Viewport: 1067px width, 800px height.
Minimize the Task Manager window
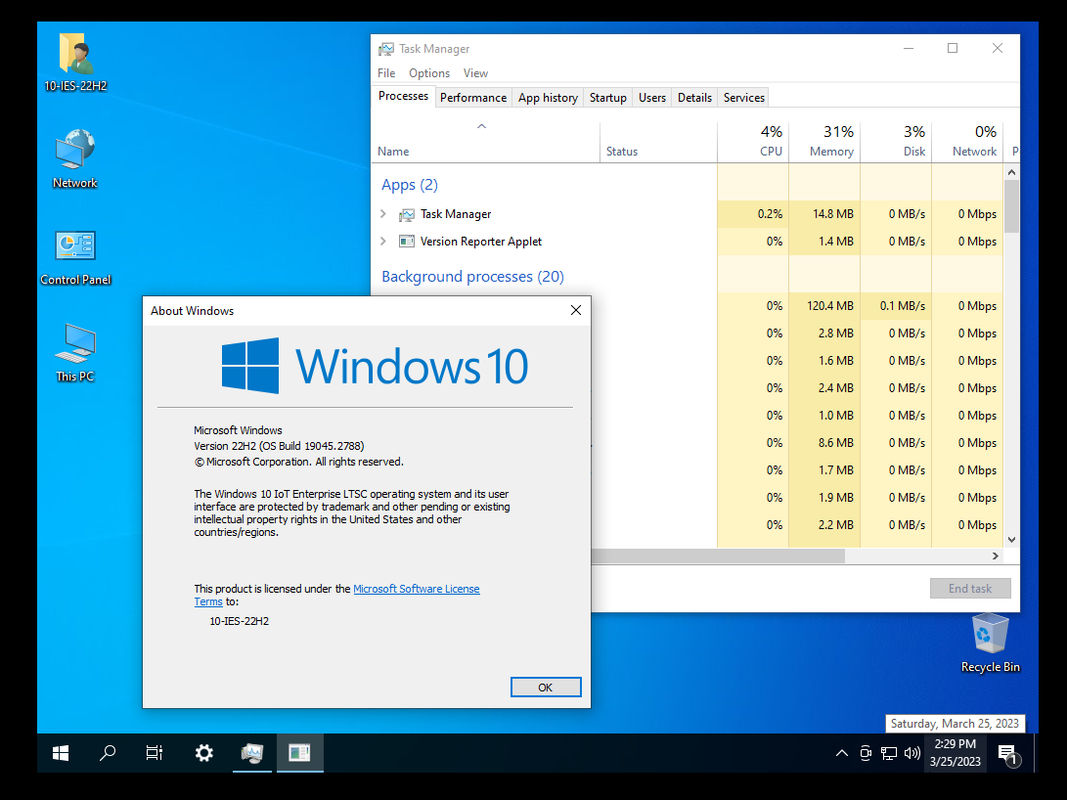(908, 48)
